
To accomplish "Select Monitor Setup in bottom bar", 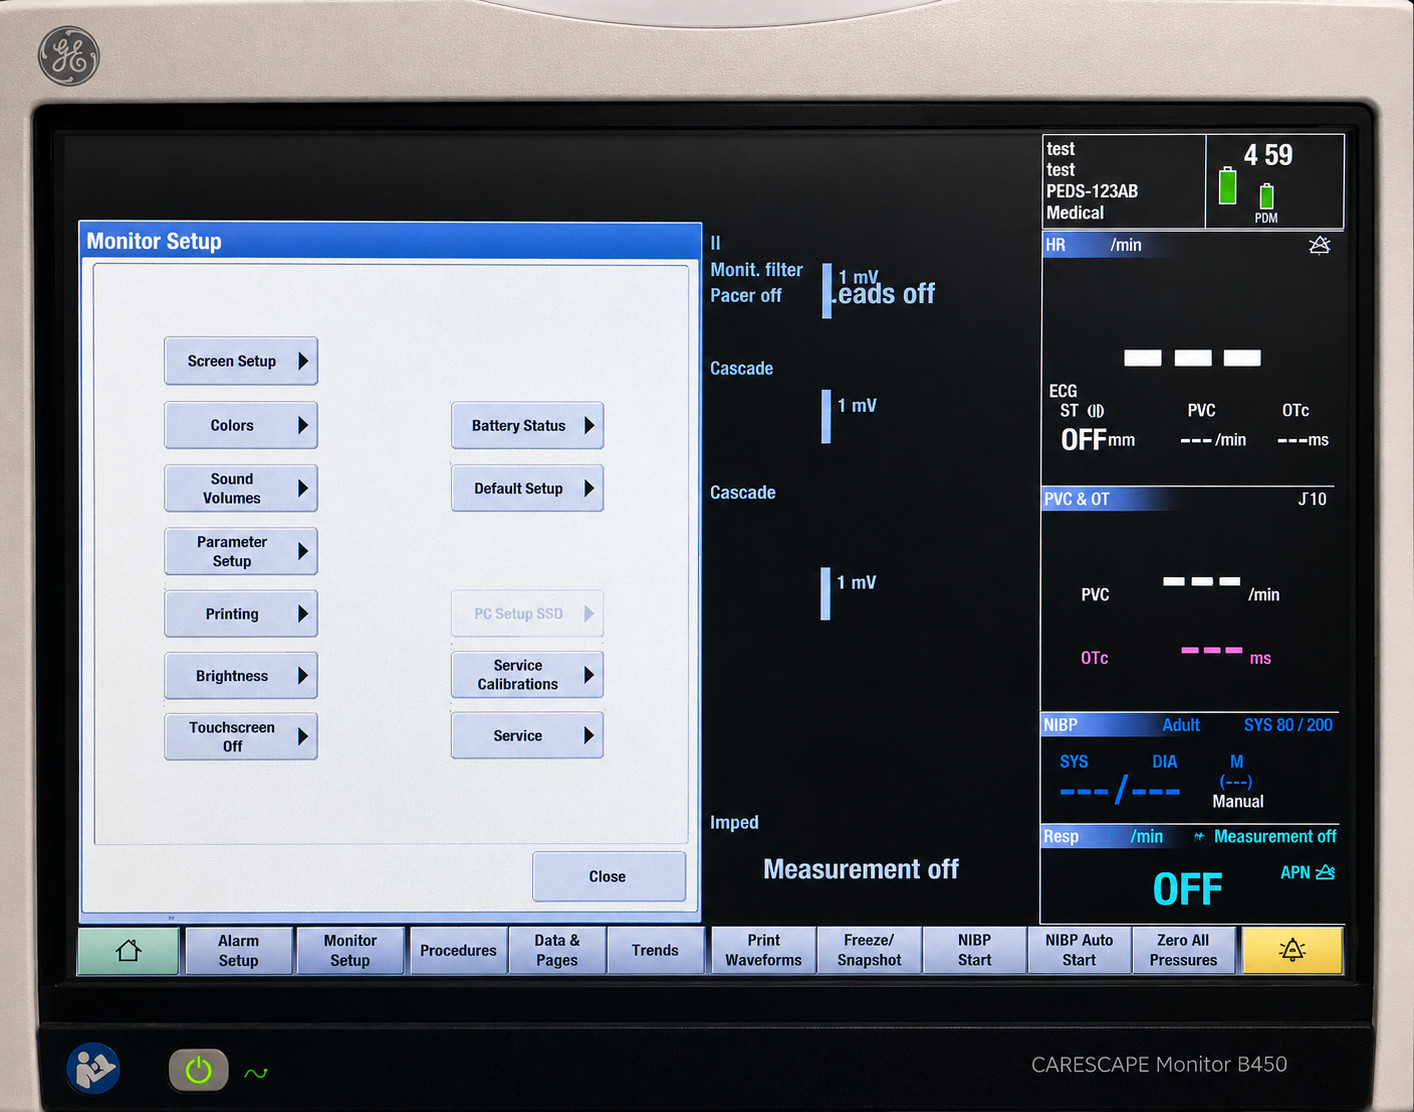I will 350,950.
